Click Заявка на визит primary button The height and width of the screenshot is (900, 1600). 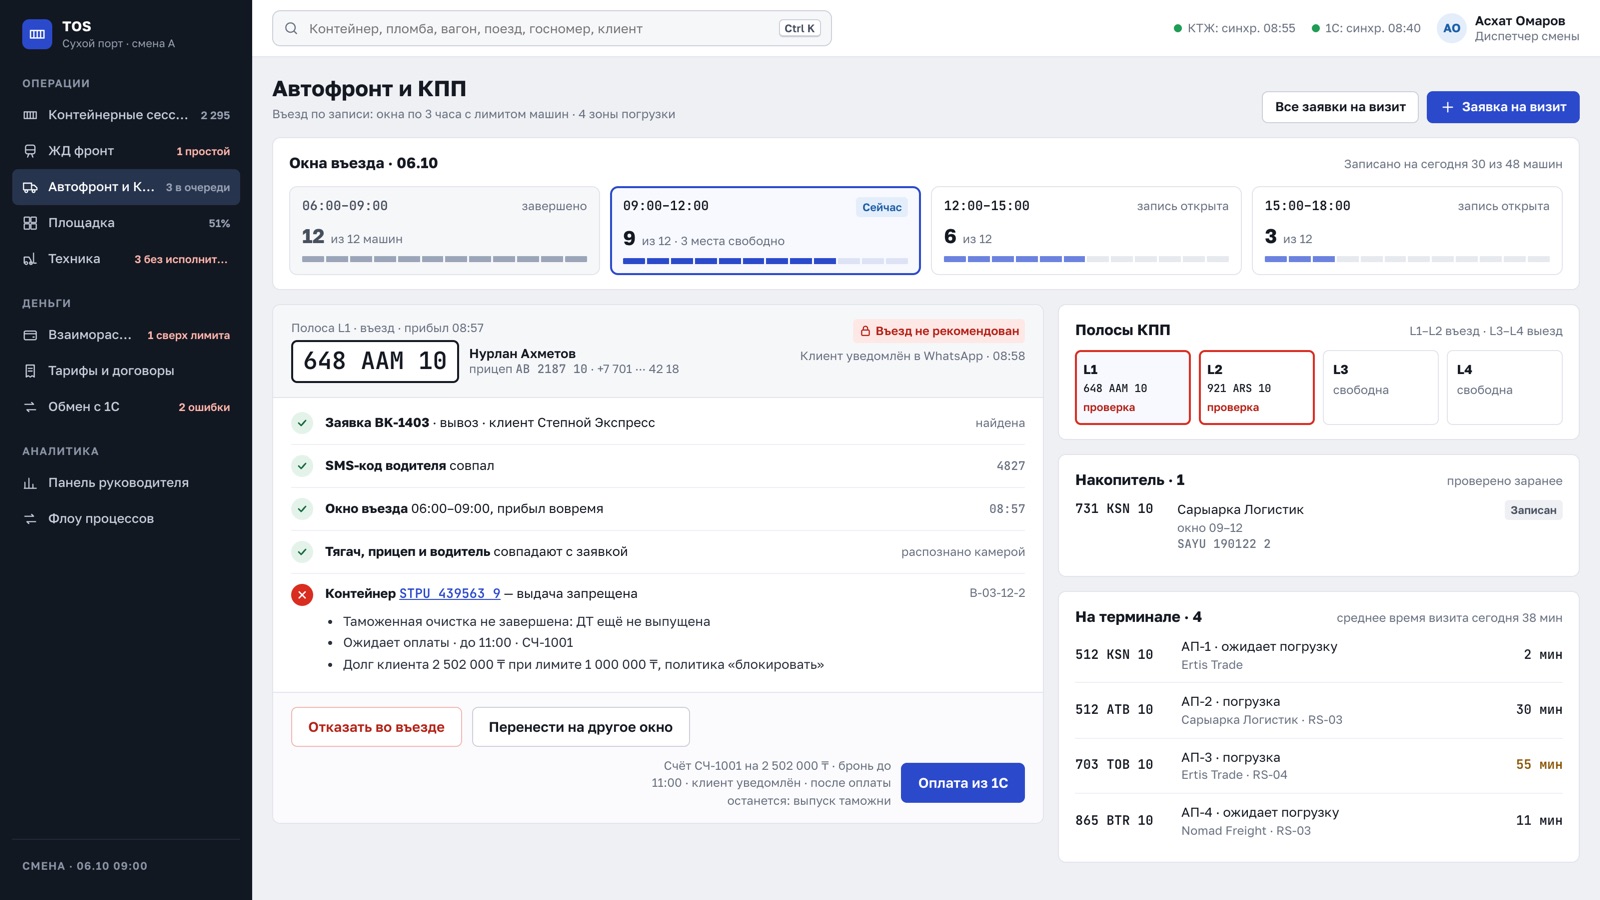(x=1503, y=107)
